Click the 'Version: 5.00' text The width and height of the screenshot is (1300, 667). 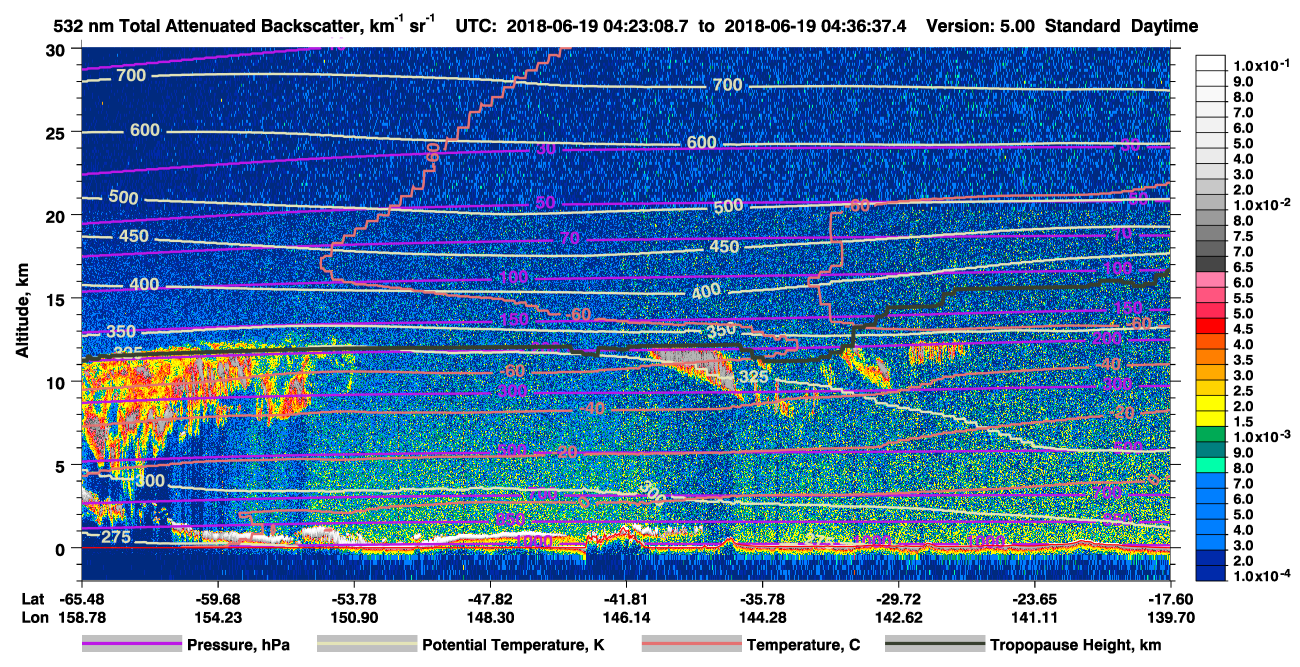pos(979,26)
